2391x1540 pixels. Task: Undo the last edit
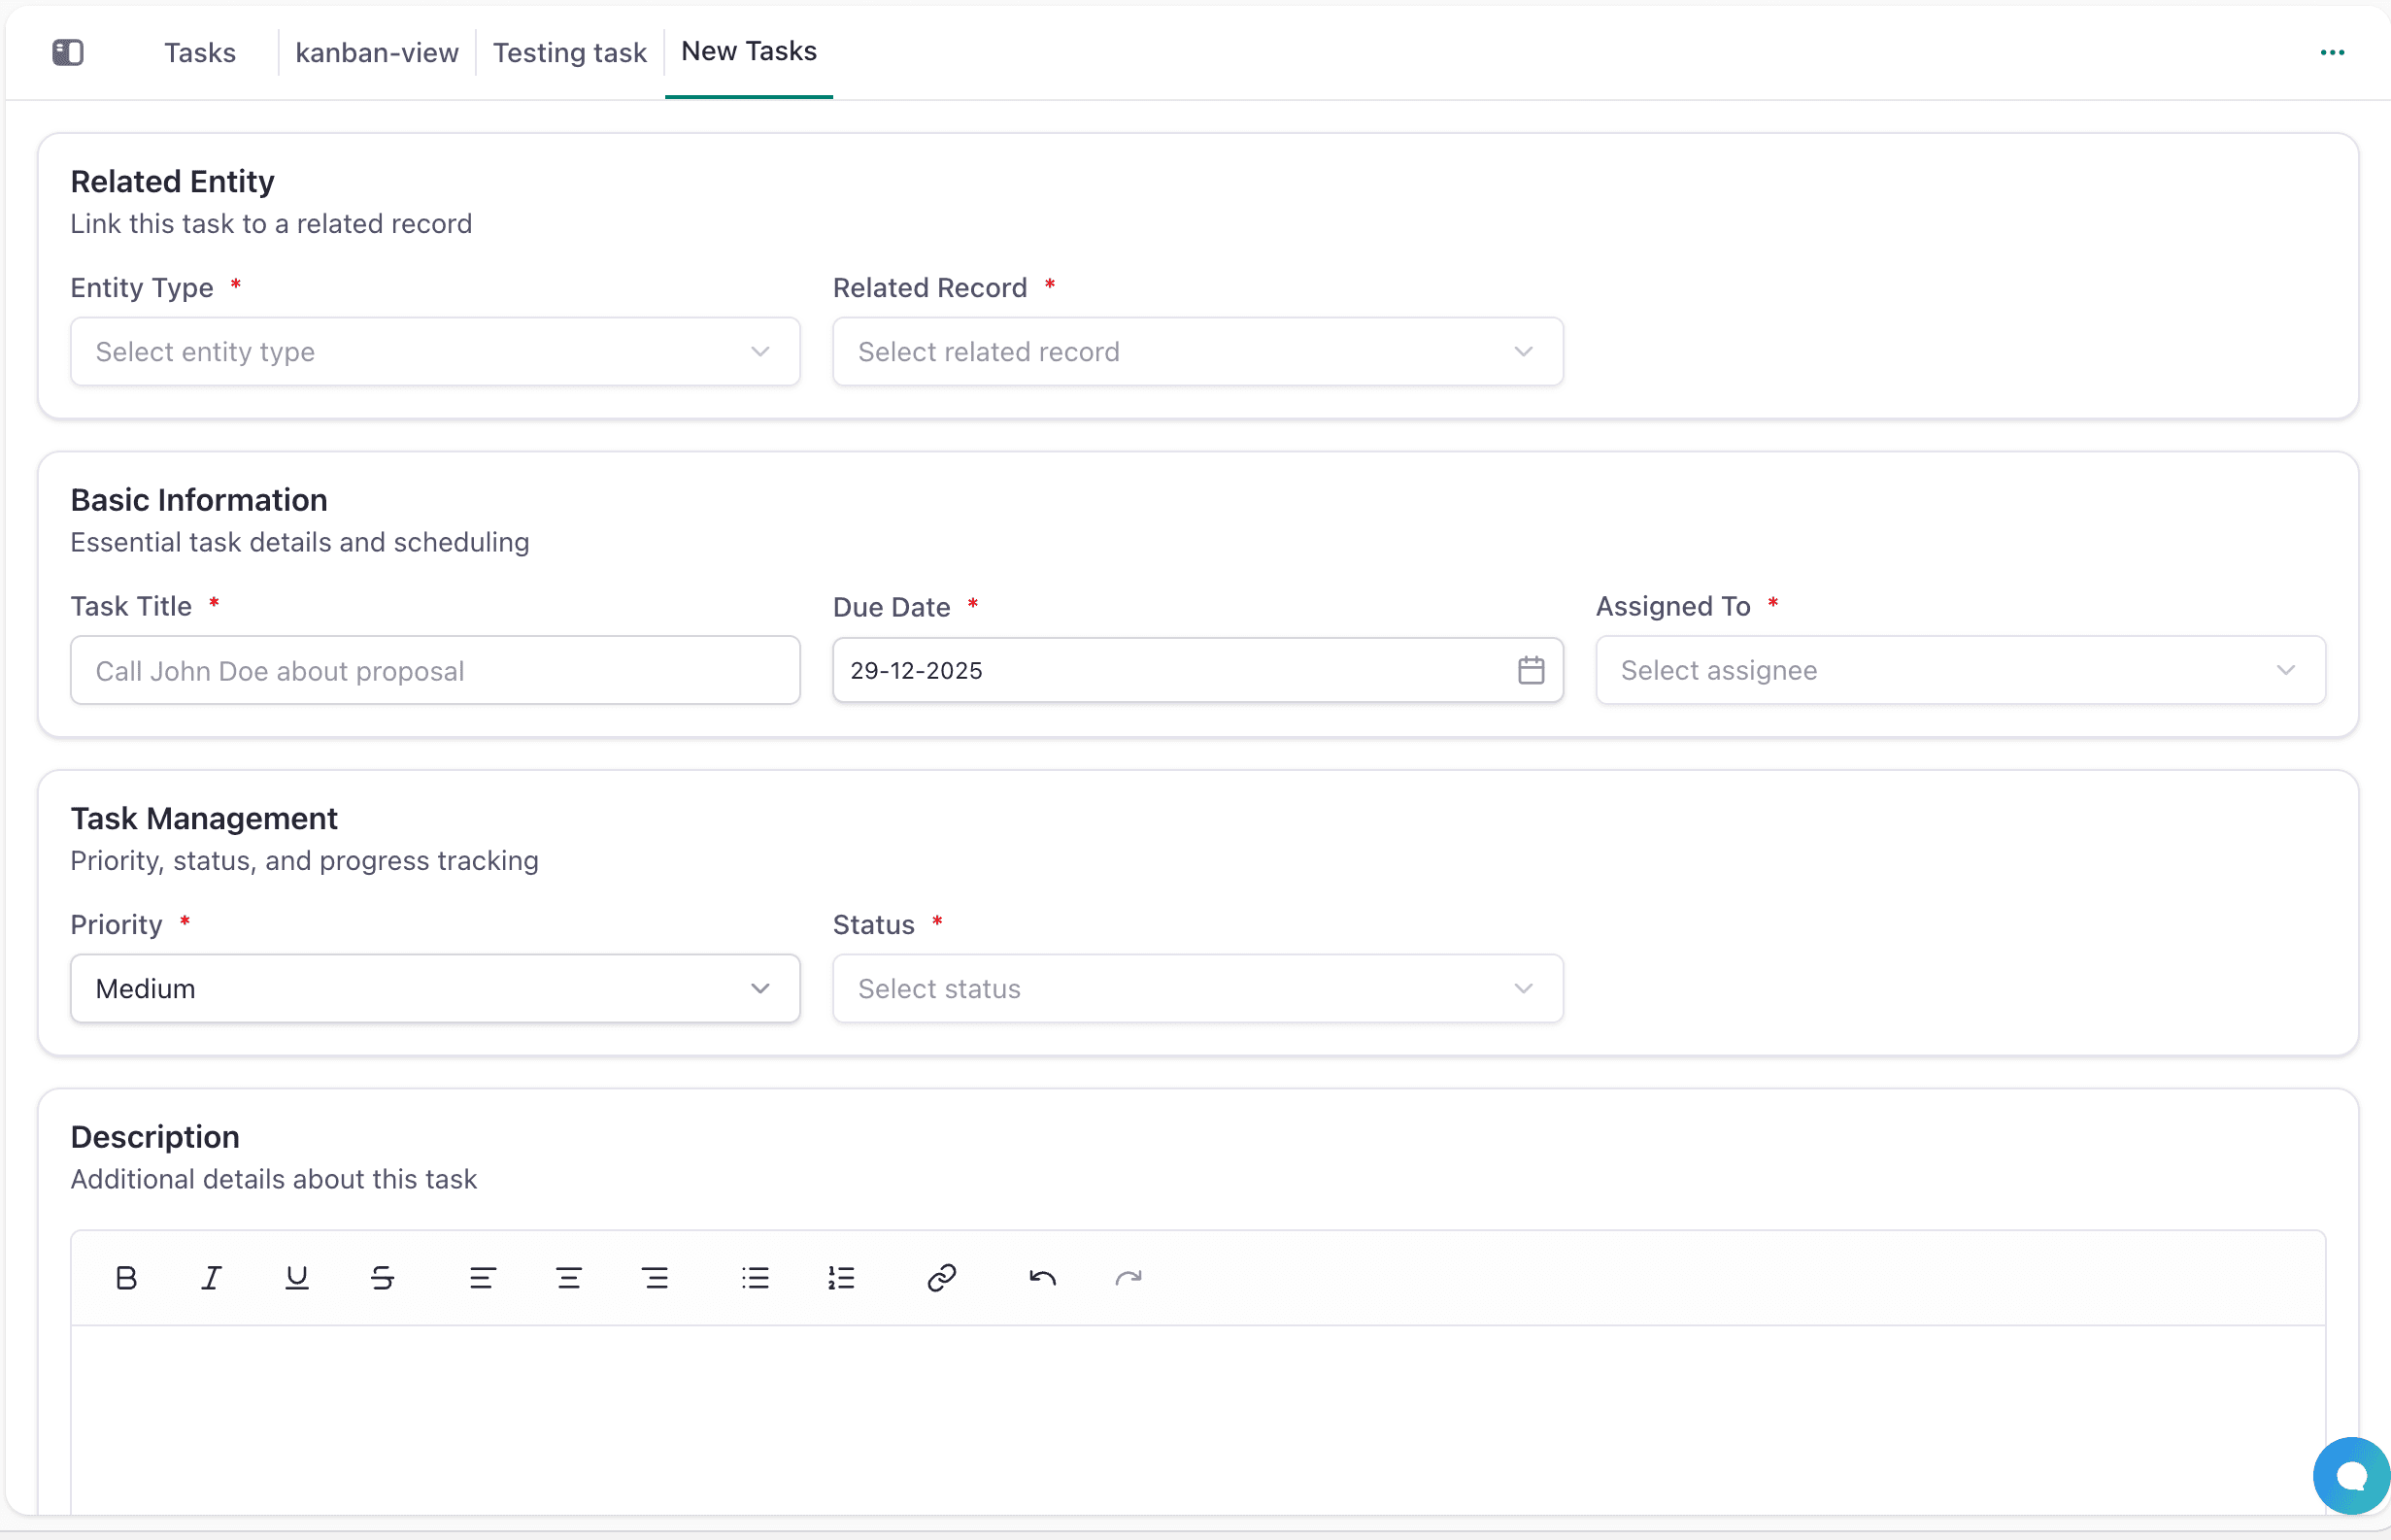[x=1042, y=1277]
